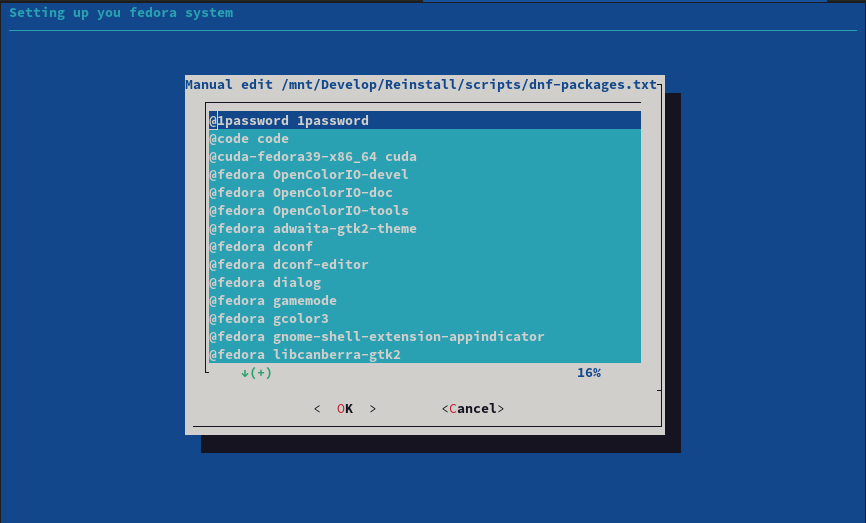Select line '@fedora OpenColorIO-doc'
Viewport: 866px width, 523px height.
tap(425, 193)
